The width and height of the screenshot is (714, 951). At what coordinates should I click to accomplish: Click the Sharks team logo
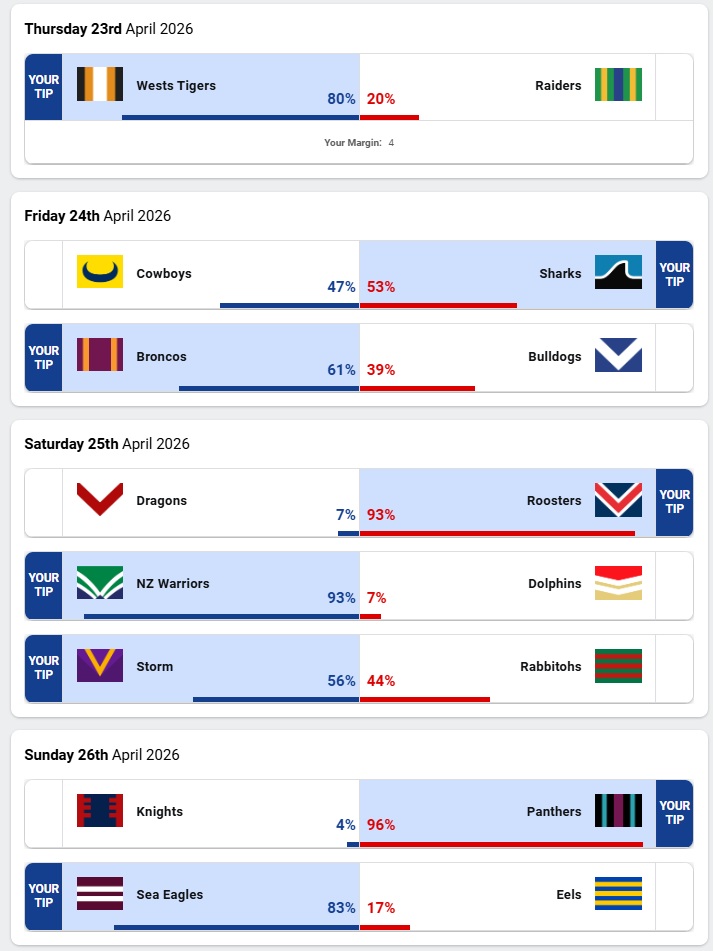coord(618,272)
